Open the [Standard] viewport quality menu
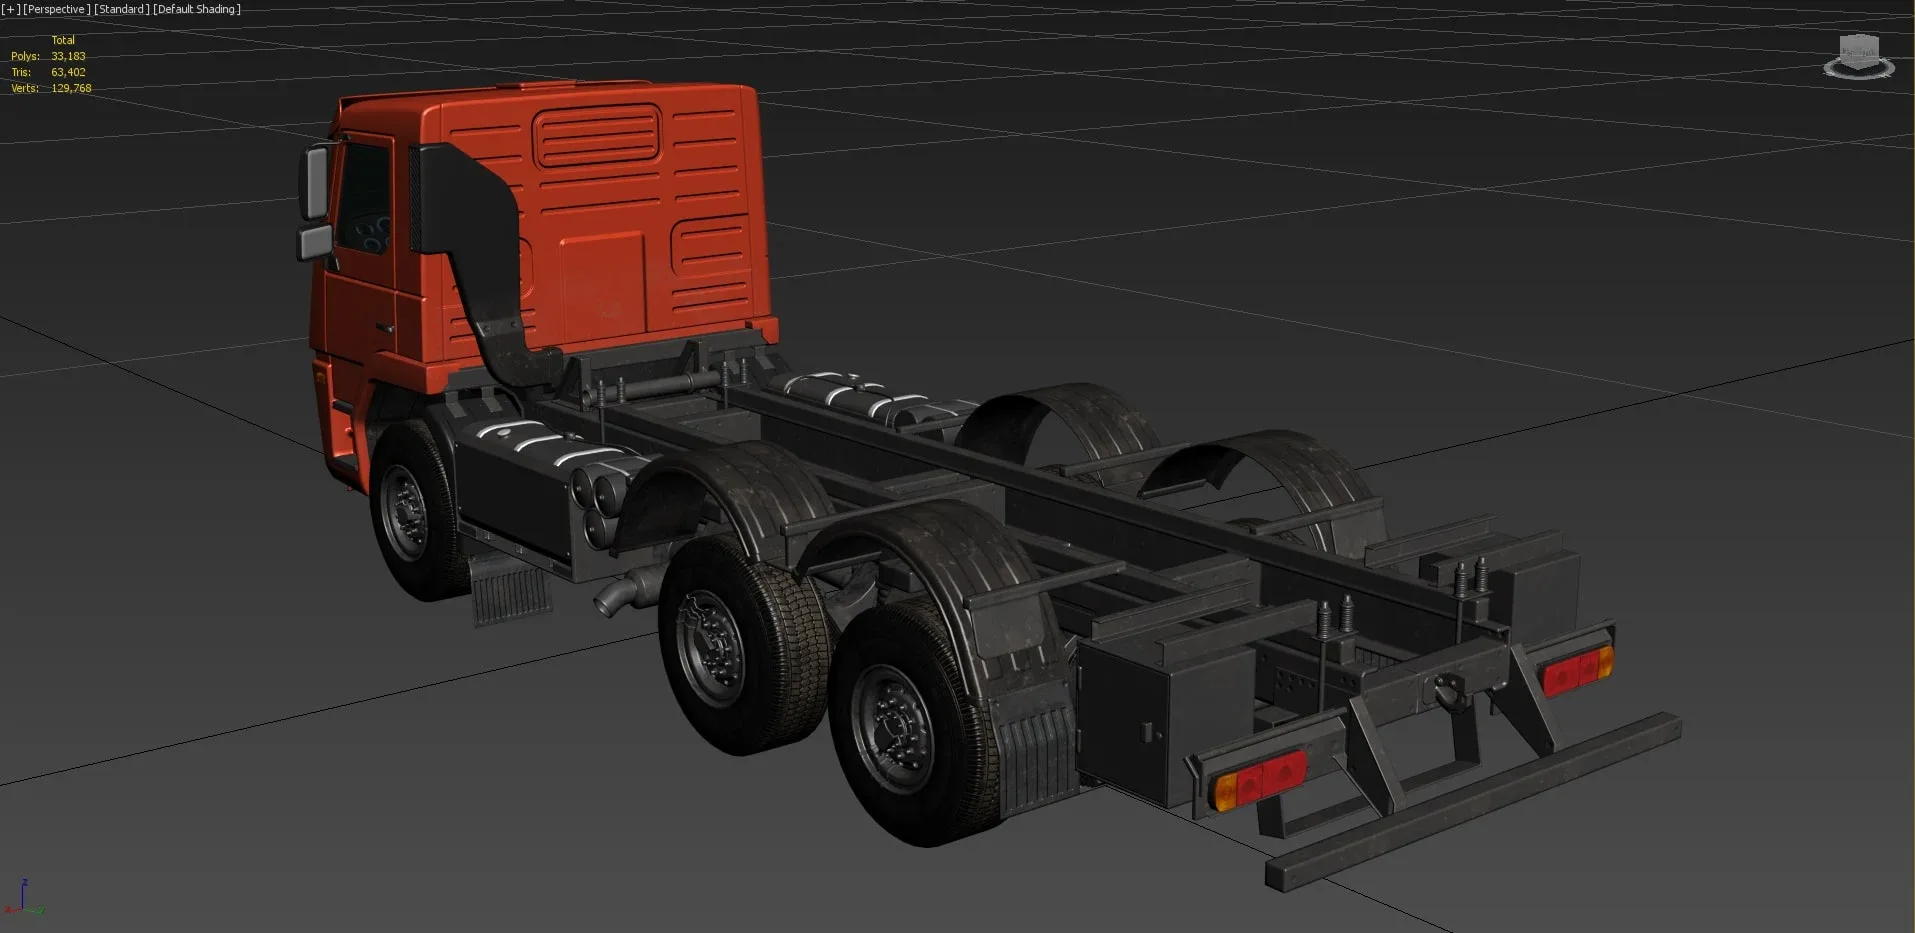This screenshot has width=1915, height=933. 122,9
